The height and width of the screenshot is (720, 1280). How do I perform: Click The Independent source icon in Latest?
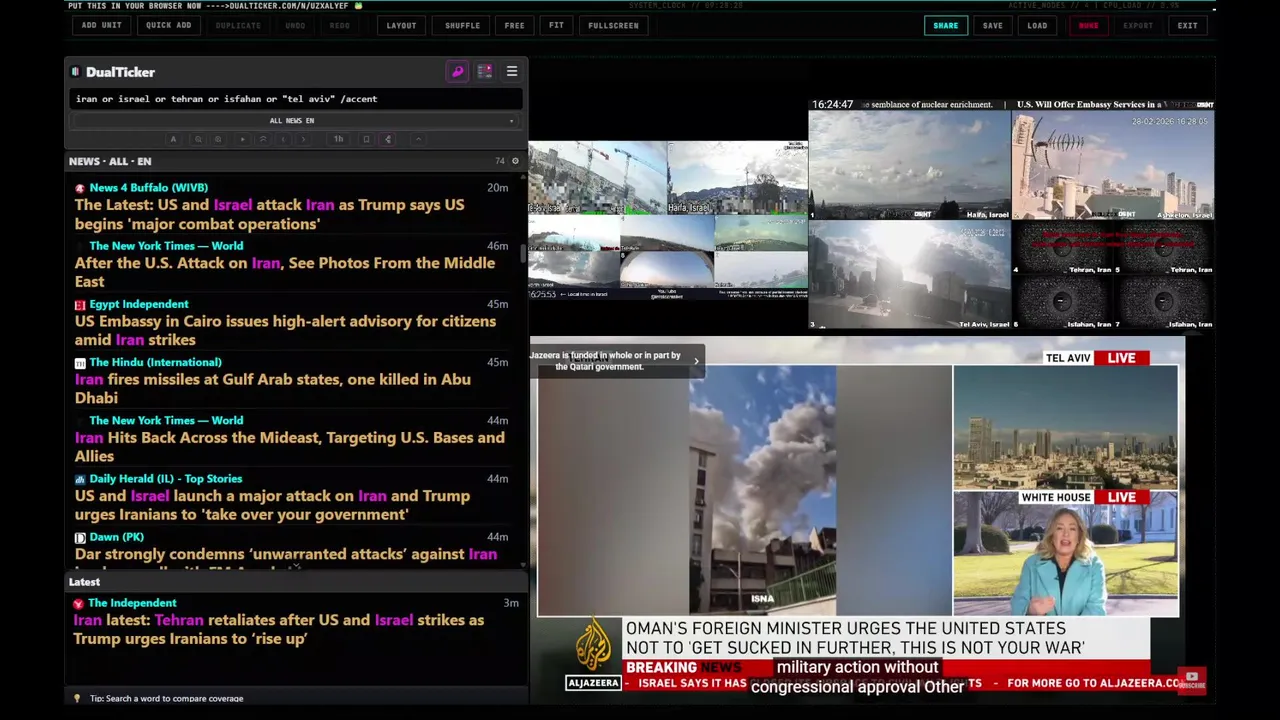78,603
